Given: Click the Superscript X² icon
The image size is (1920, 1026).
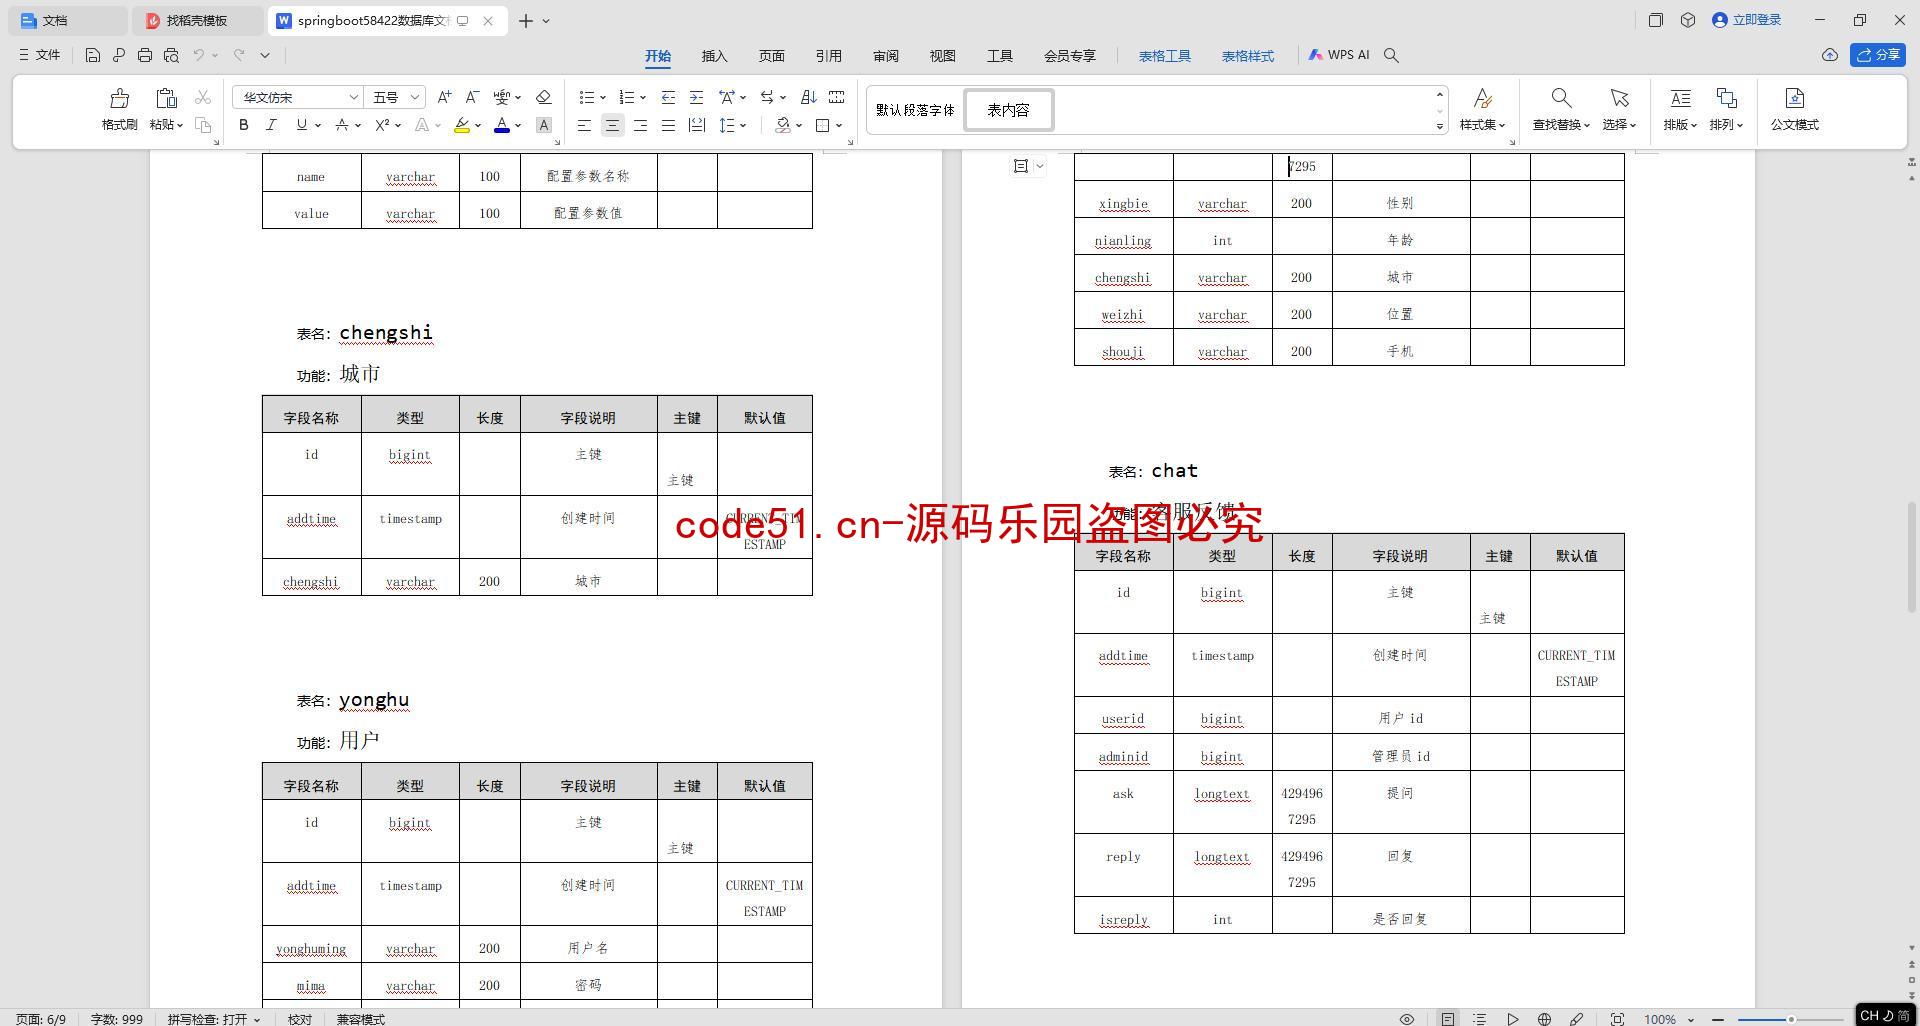Looking at the screenshot, I should point(382,125).
